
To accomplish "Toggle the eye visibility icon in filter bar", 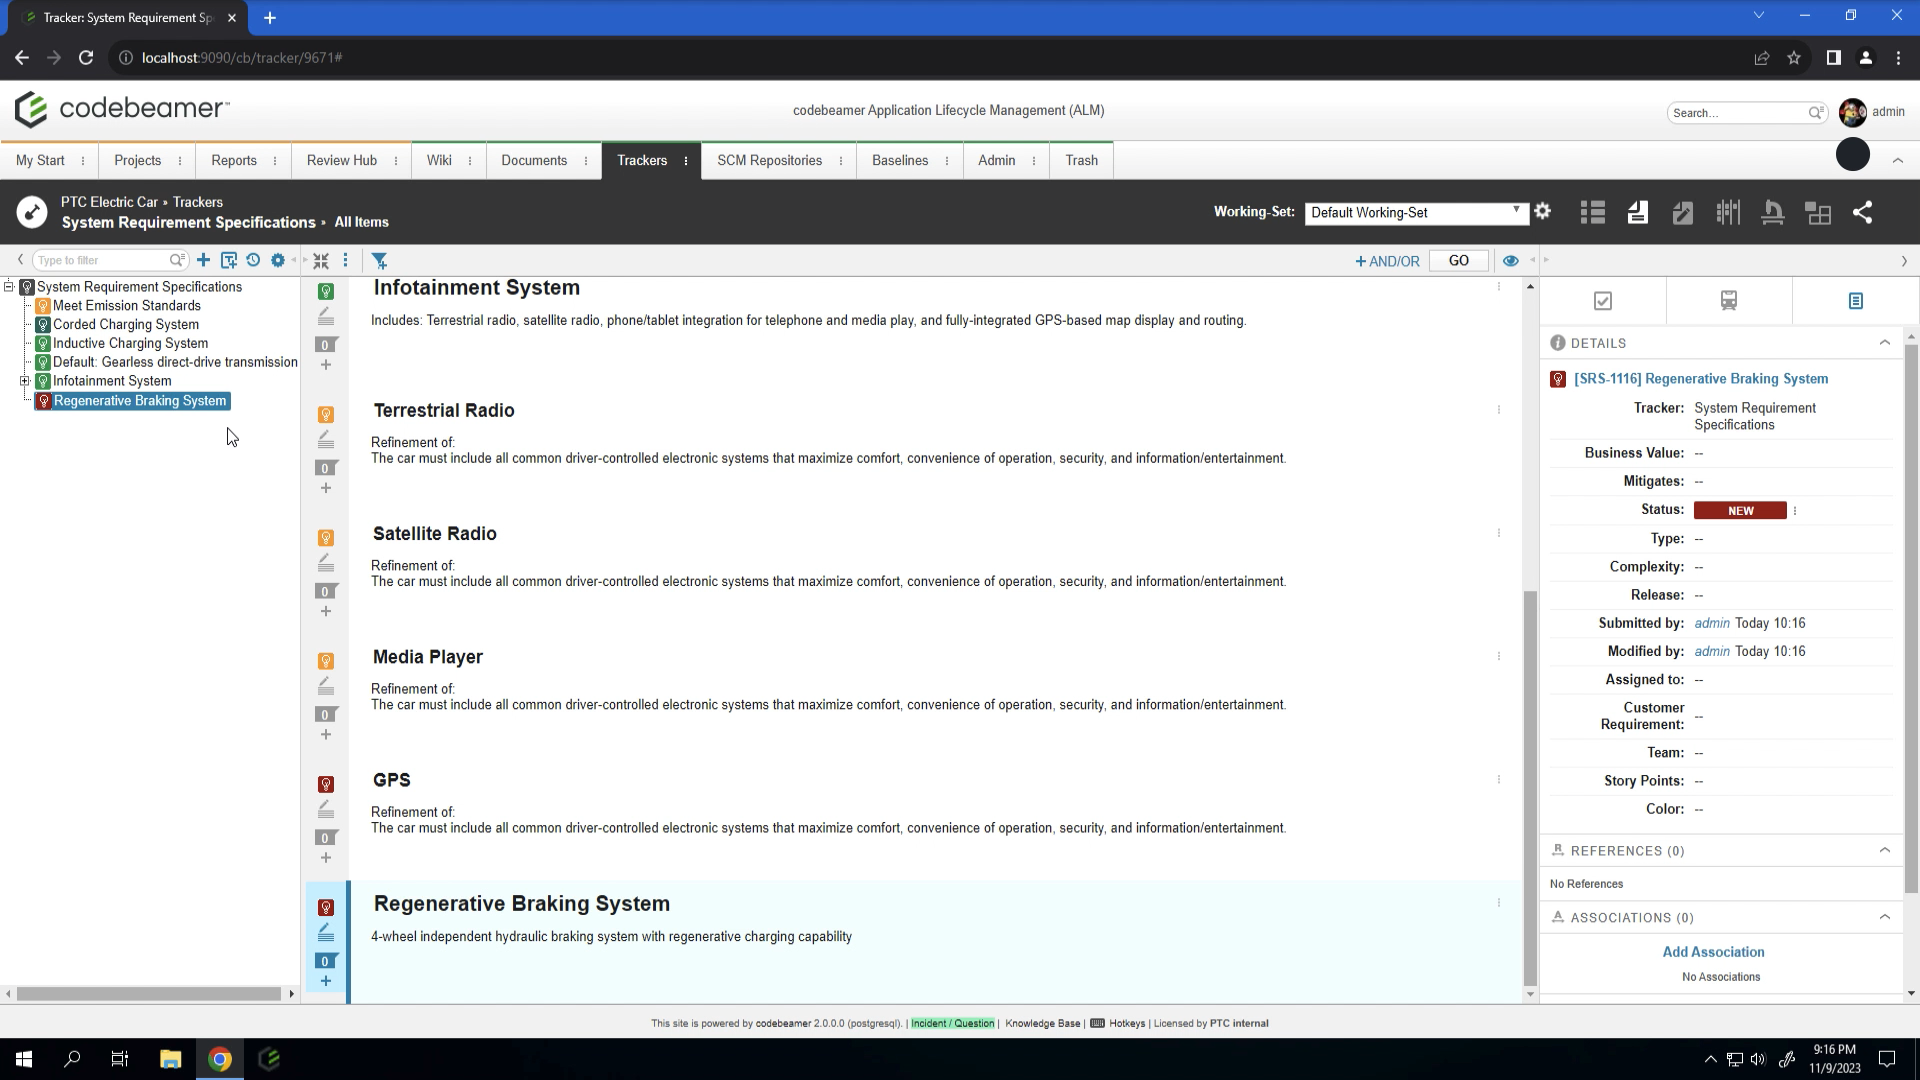I will [1511, 261].
